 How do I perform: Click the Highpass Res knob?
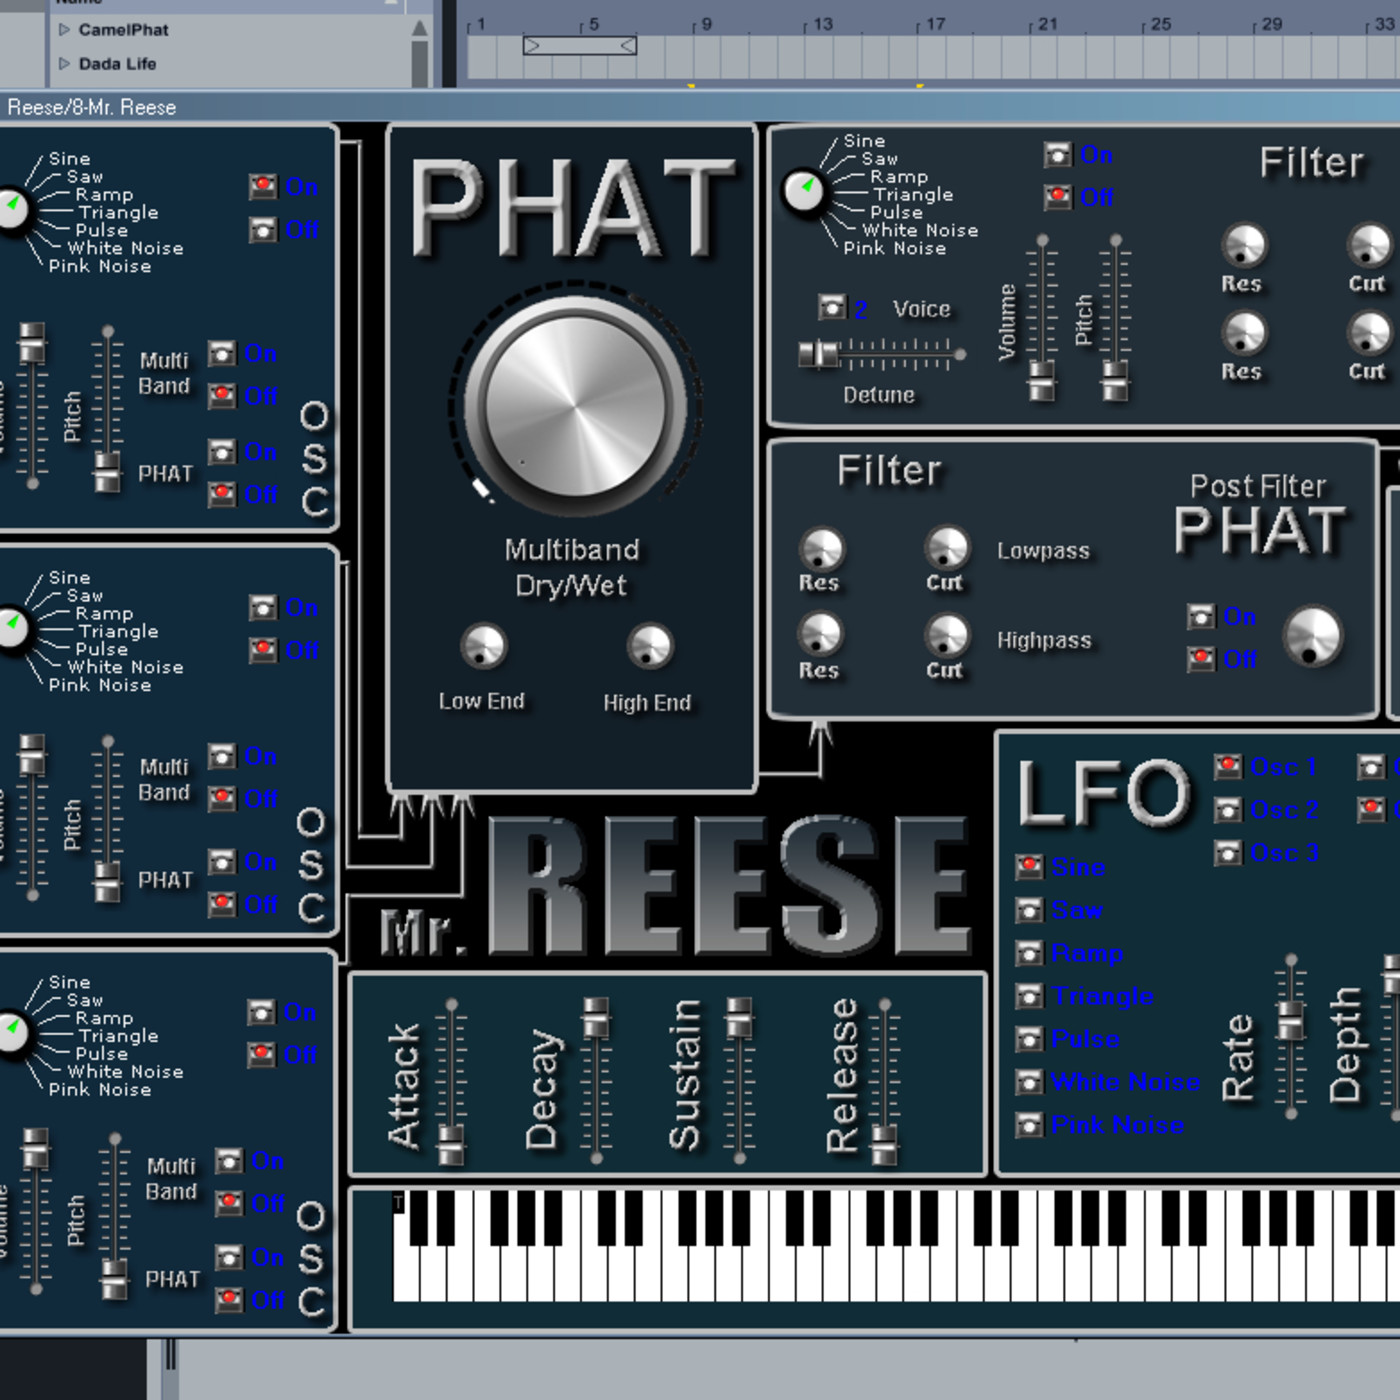pos(820,634)
